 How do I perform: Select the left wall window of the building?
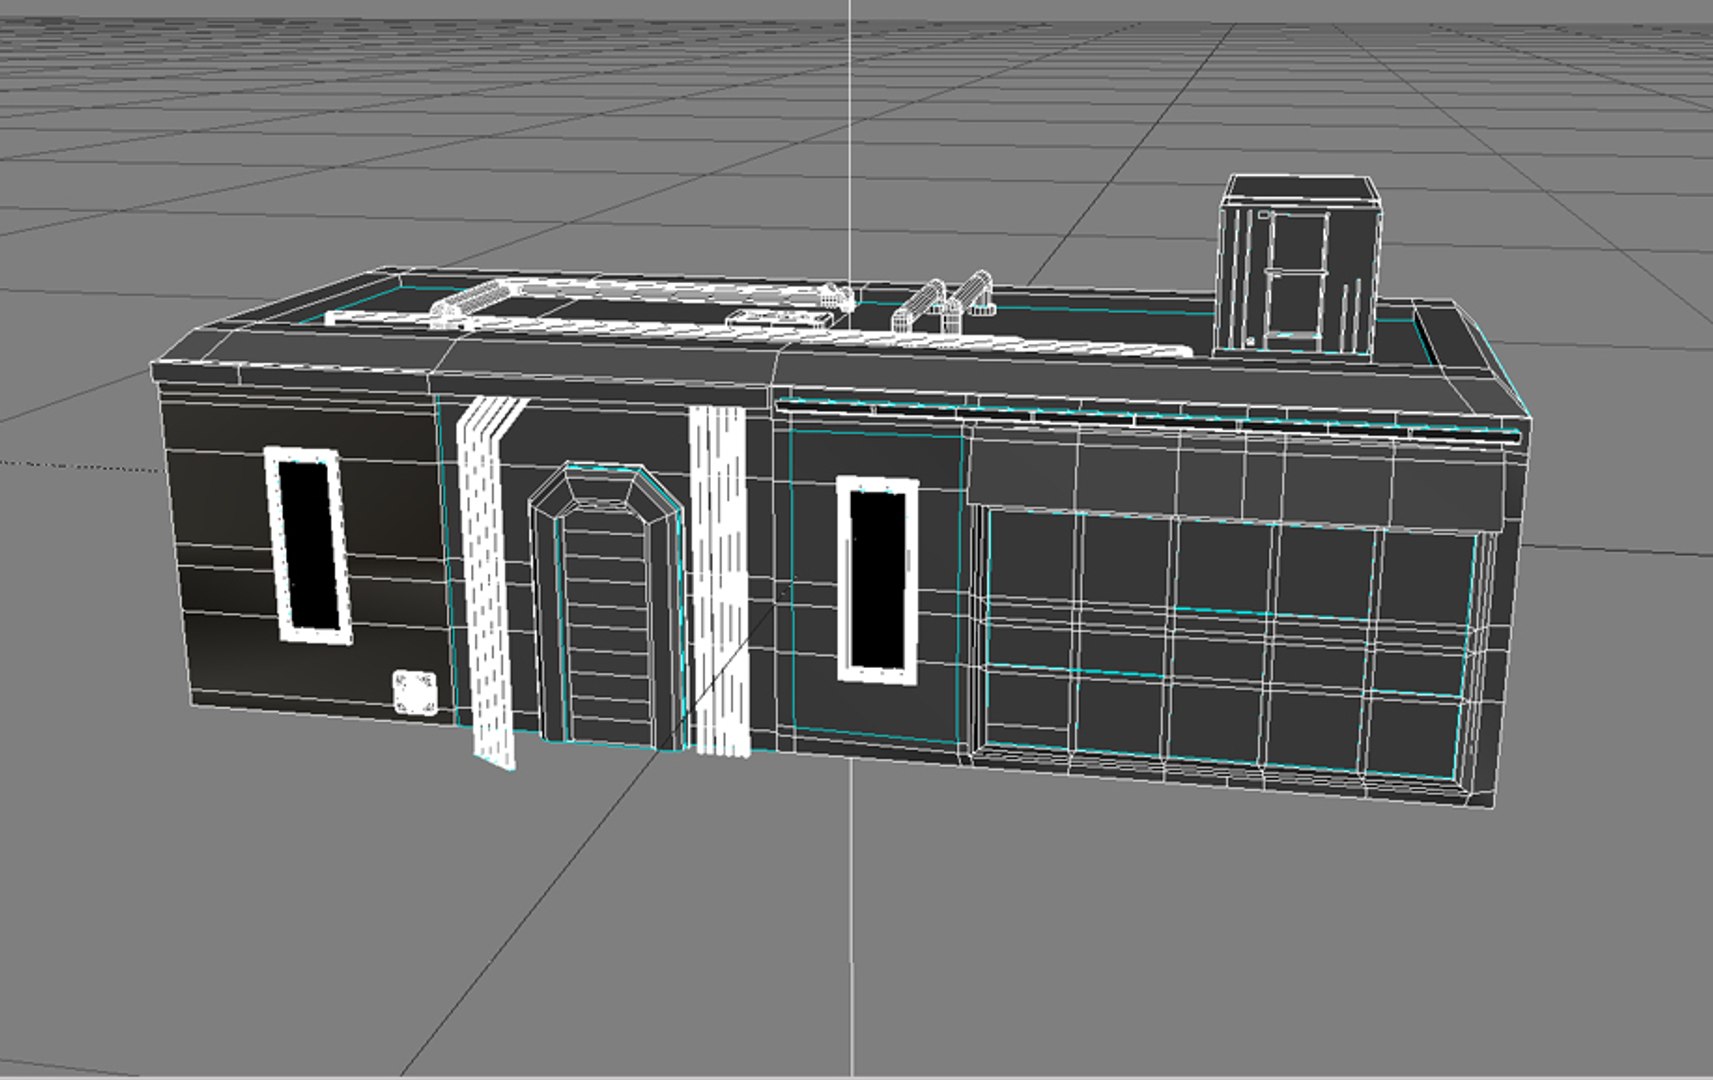[x=308, y=545]
